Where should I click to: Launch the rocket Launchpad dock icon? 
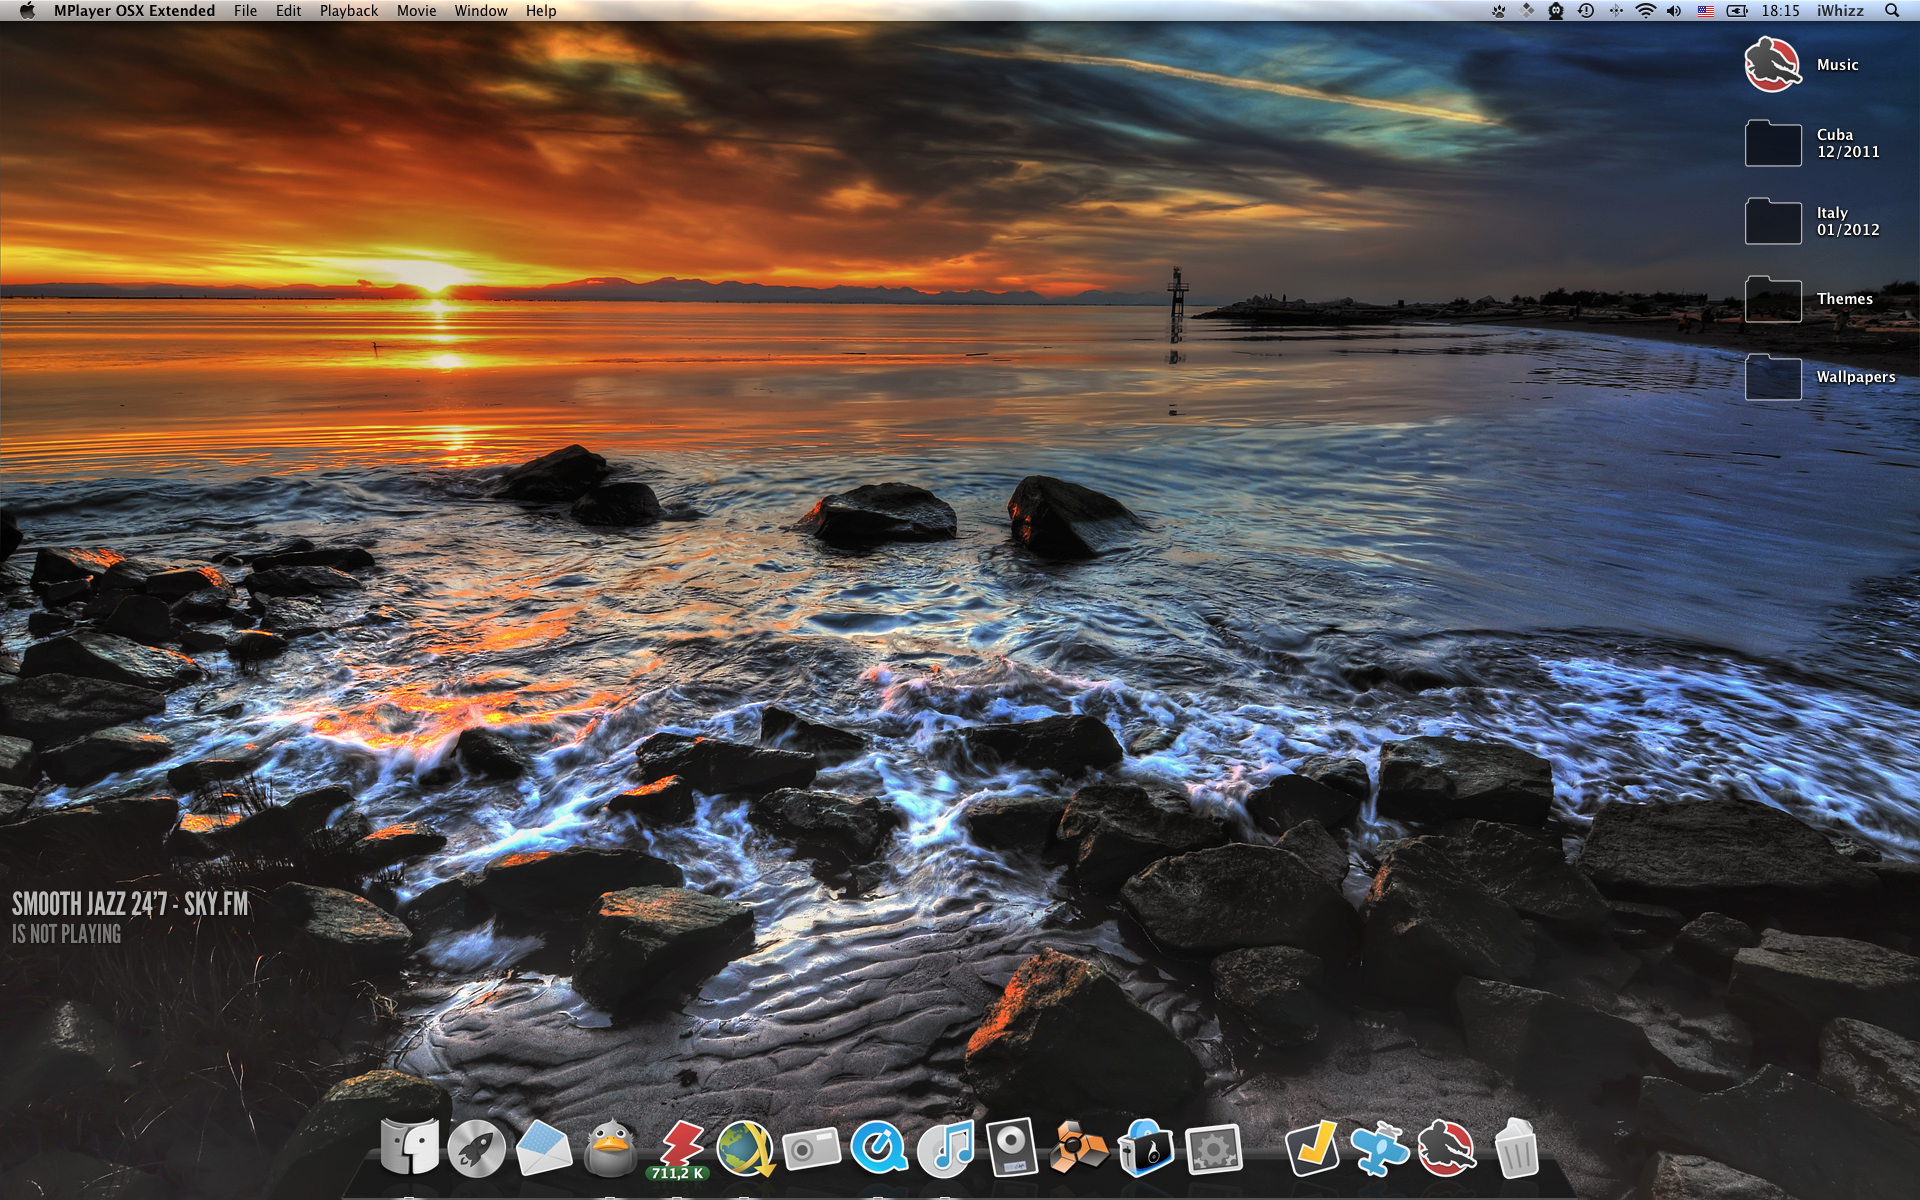[477, 1148]
